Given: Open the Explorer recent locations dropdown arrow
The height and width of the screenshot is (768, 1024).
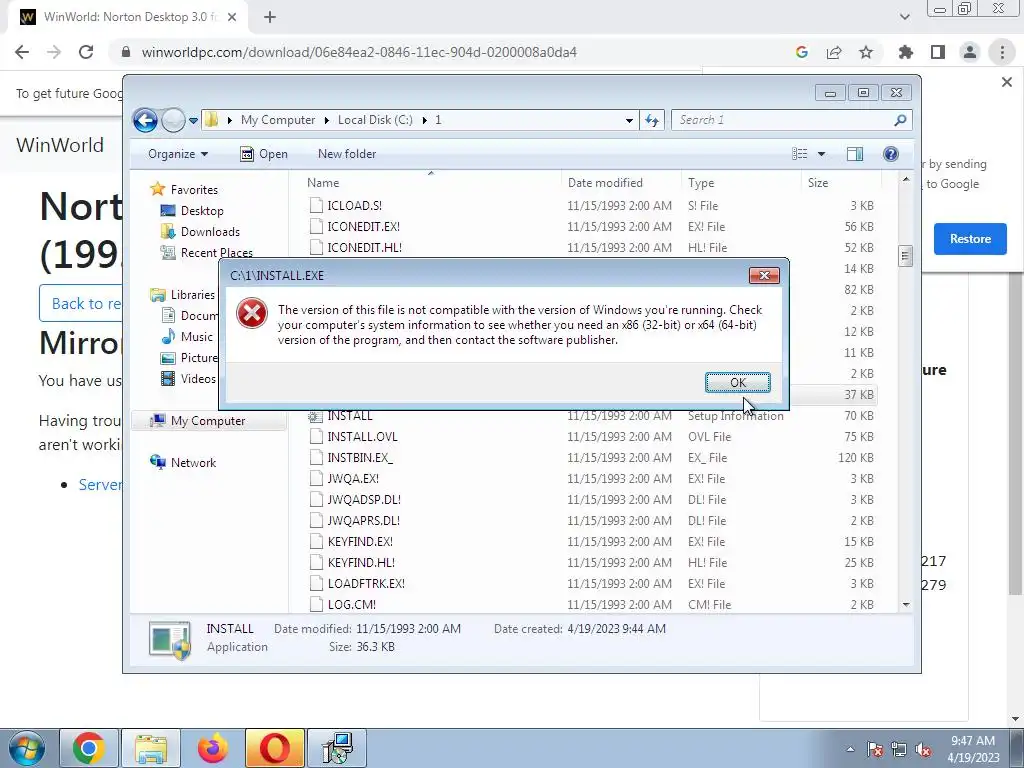Looking at the screenshot, I should pyautogui.click(x=193, y=121).
